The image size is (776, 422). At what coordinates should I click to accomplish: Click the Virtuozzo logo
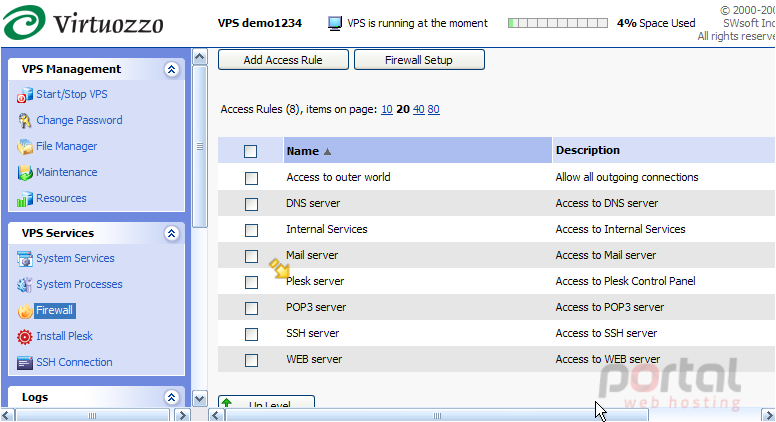pos(83,23)
